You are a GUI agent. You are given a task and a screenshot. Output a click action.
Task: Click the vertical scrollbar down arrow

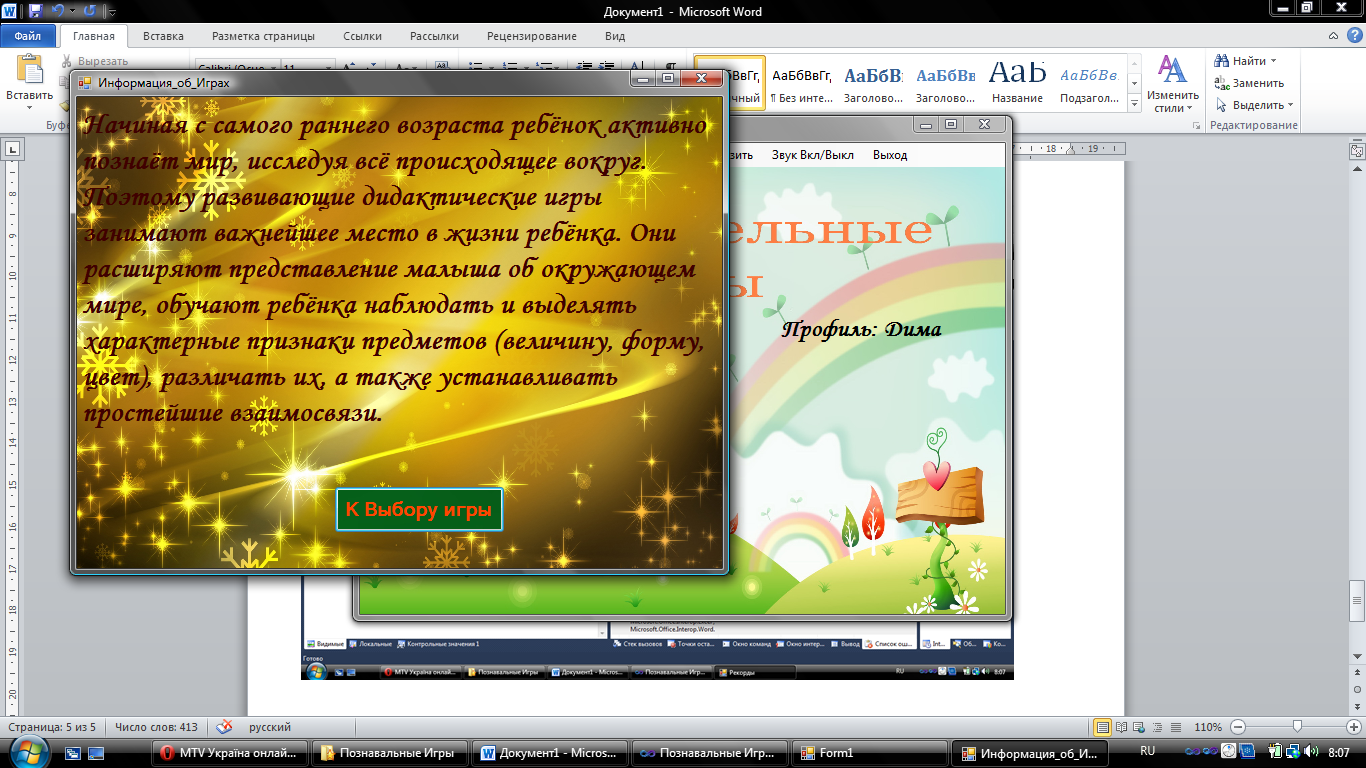tap(1357, 657)
